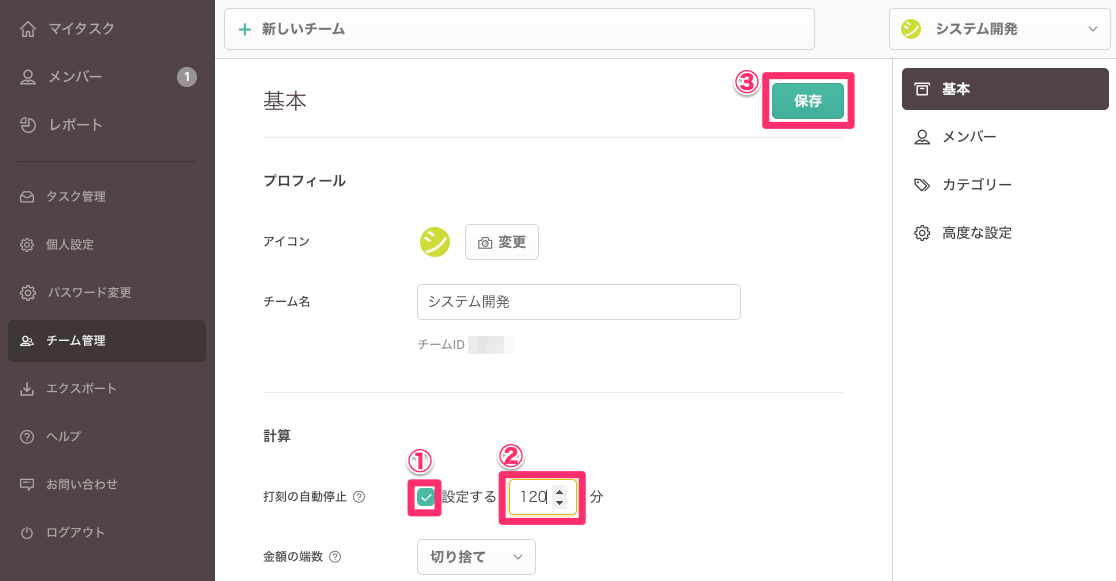This screenshot has height=581, width=1116.
Task: Open the 切り捨て rounding dropdown
Action: tap(476, 557)
